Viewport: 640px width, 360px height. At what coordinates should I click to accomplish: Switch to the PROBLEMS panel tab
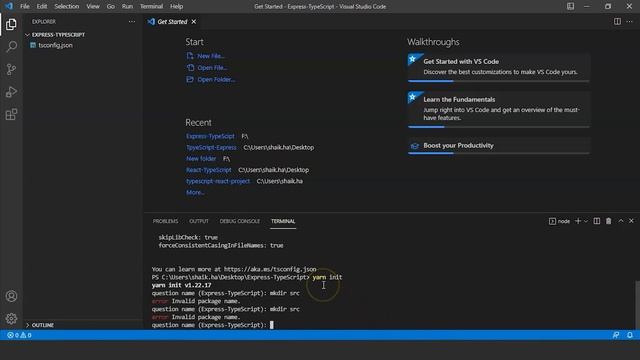pos(165,221)
